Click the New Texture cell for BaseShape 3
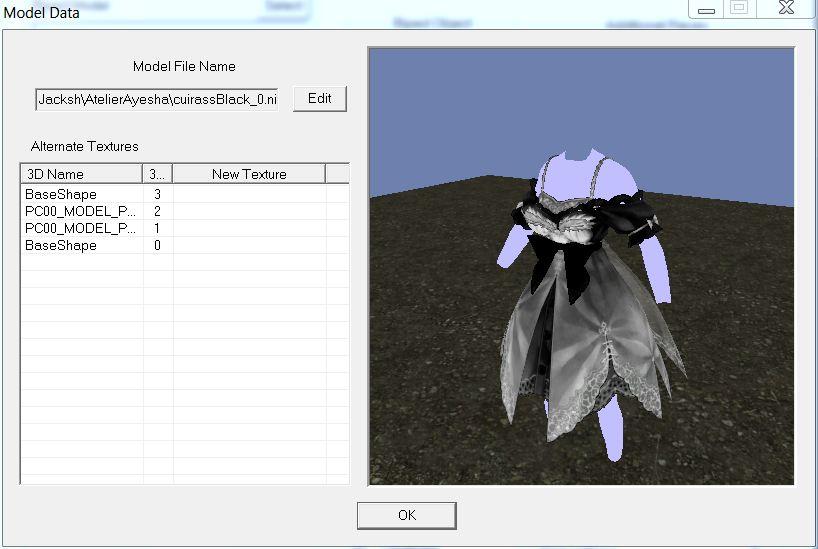The height and width of the screenshot is (549, 818). (250, 194)
